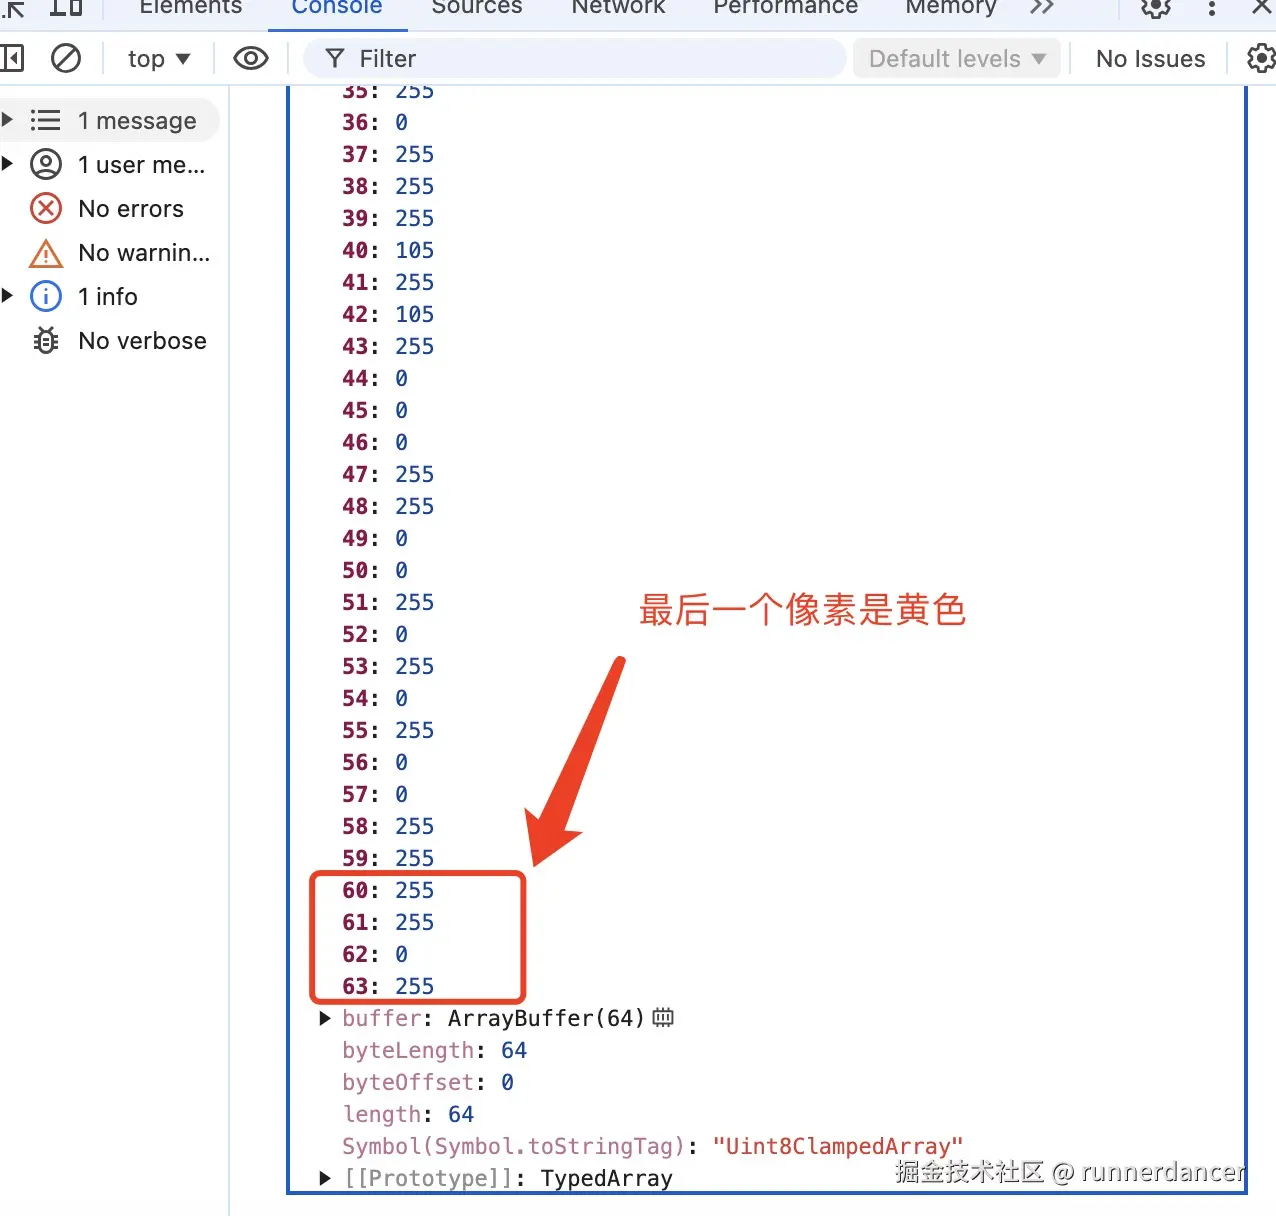Click the byteLength: 64 property

click(434, 1050)
